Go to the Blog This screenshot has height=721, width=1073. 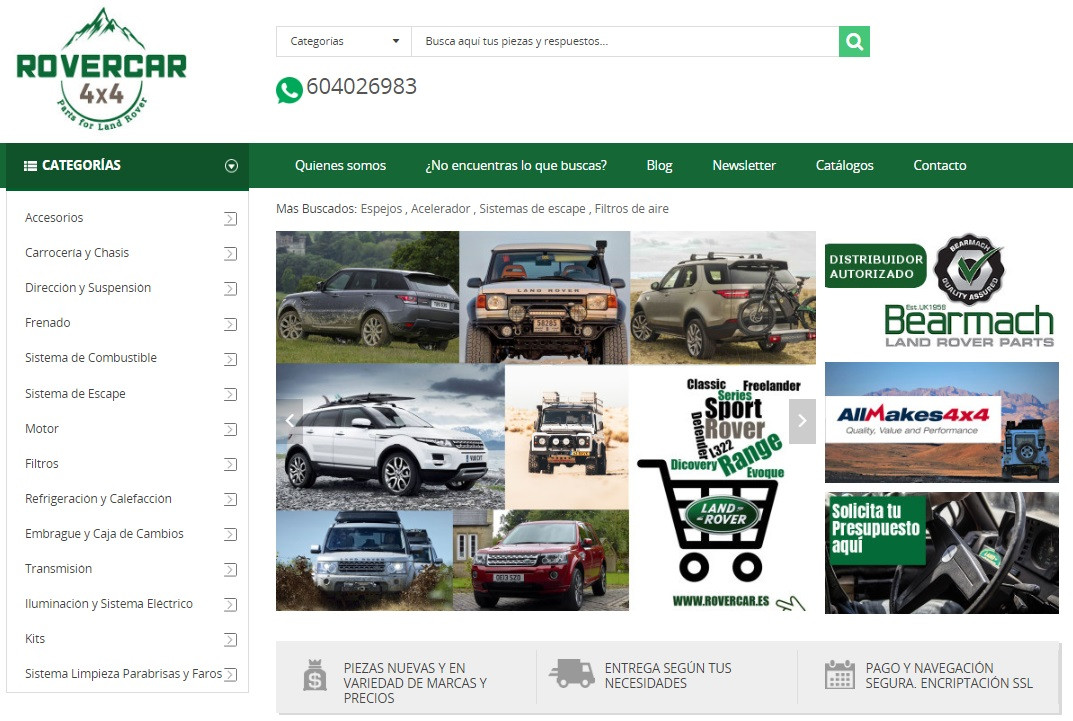tap(660, 166)
